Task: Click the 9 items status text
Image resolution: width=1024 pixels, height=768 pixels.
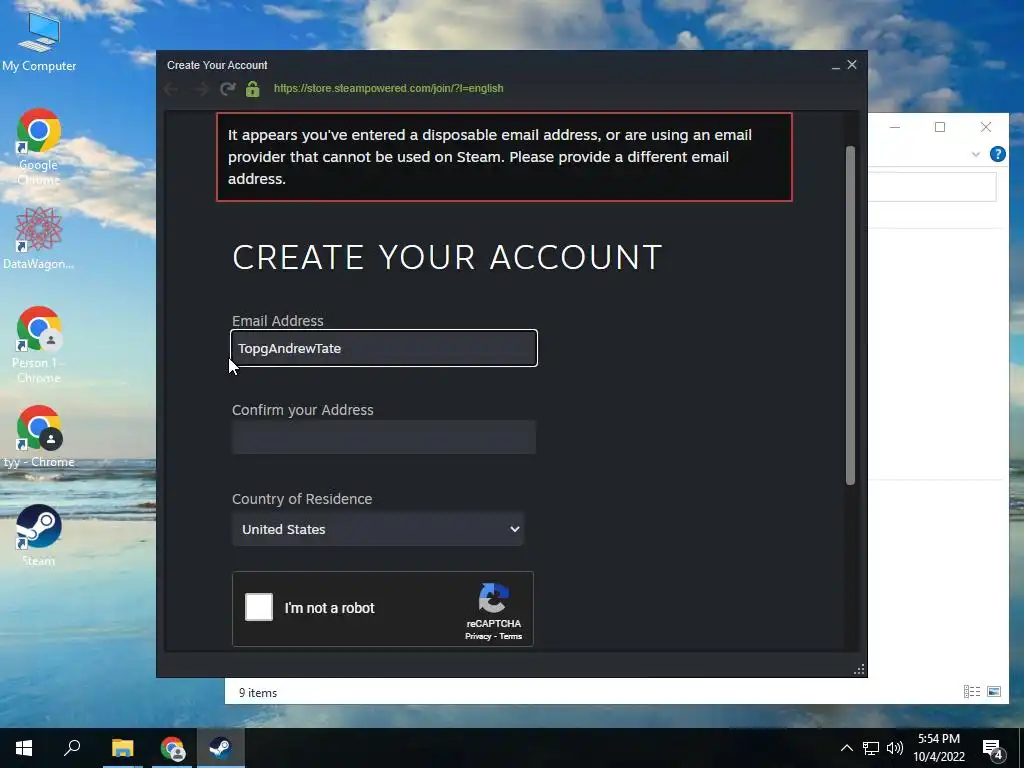Action: coord(258,693)
